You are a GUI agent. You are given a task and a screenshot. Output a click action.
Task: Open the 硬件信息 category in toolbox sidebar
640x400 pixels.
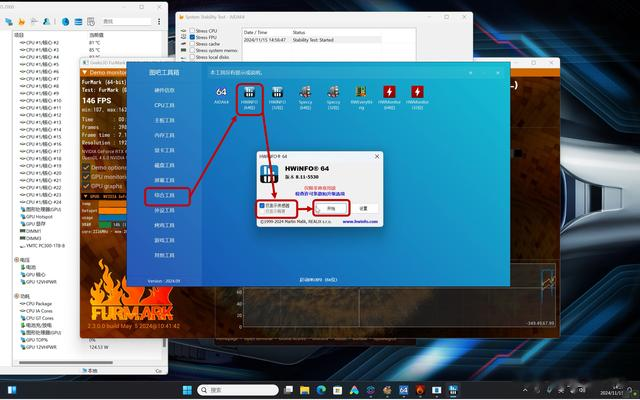click(x=164, y=90)
